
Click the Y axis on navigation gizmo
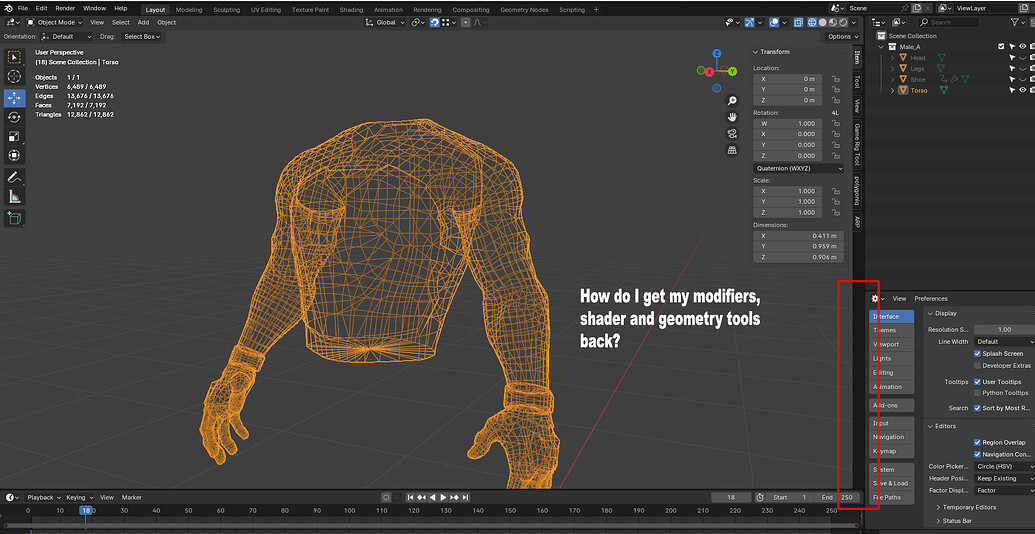click(732, 71)
